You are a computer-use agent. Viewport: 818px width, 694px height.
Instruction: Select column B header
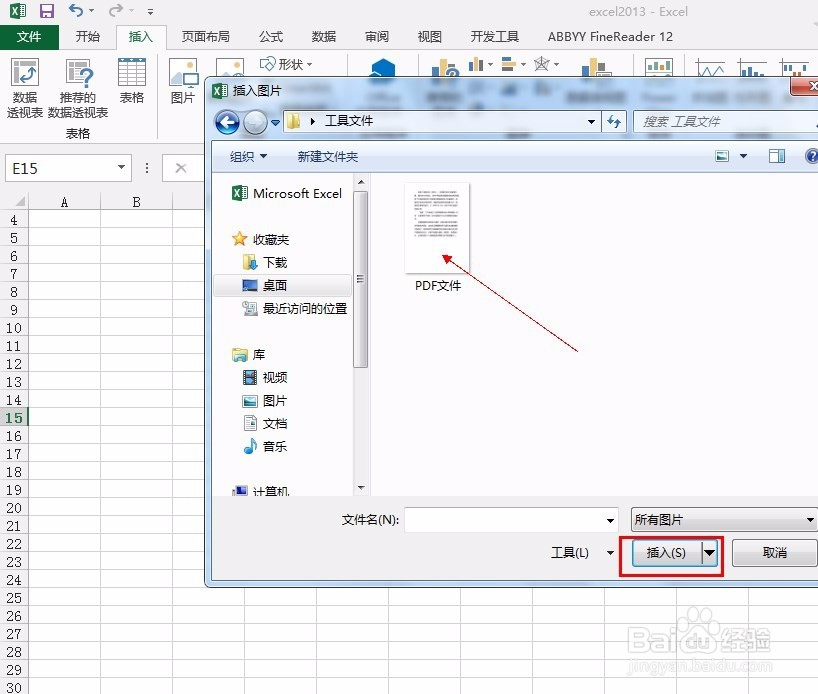coord(136,202)
